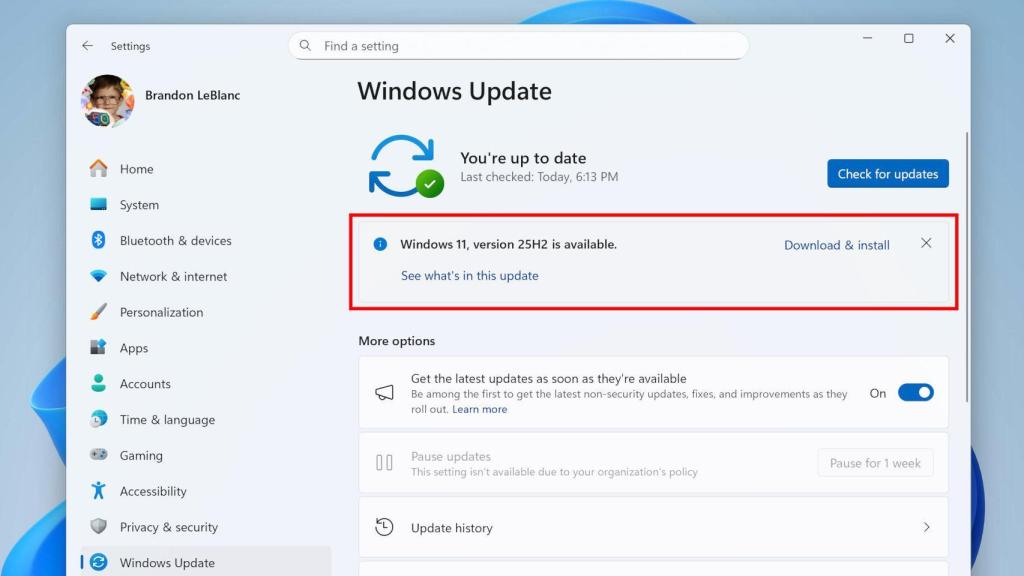
Task: Open Network & internet via its globe icon
Action: tap(99, 276)
